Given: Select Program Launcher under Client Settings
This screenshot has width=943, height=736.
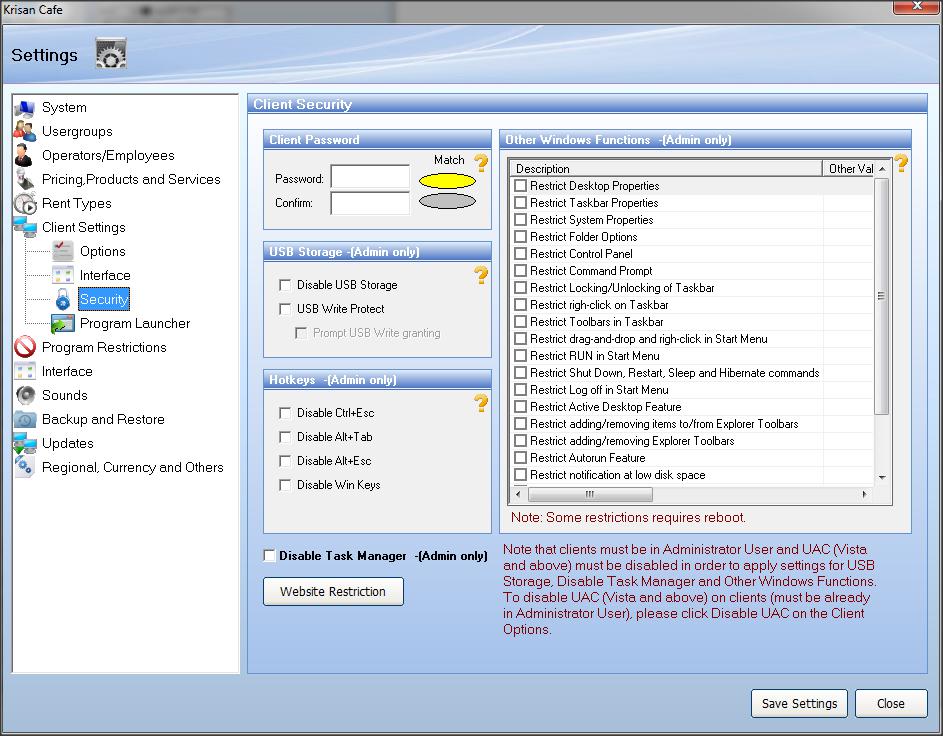Looking at the screenshot, I should click(x=135, y=323).
